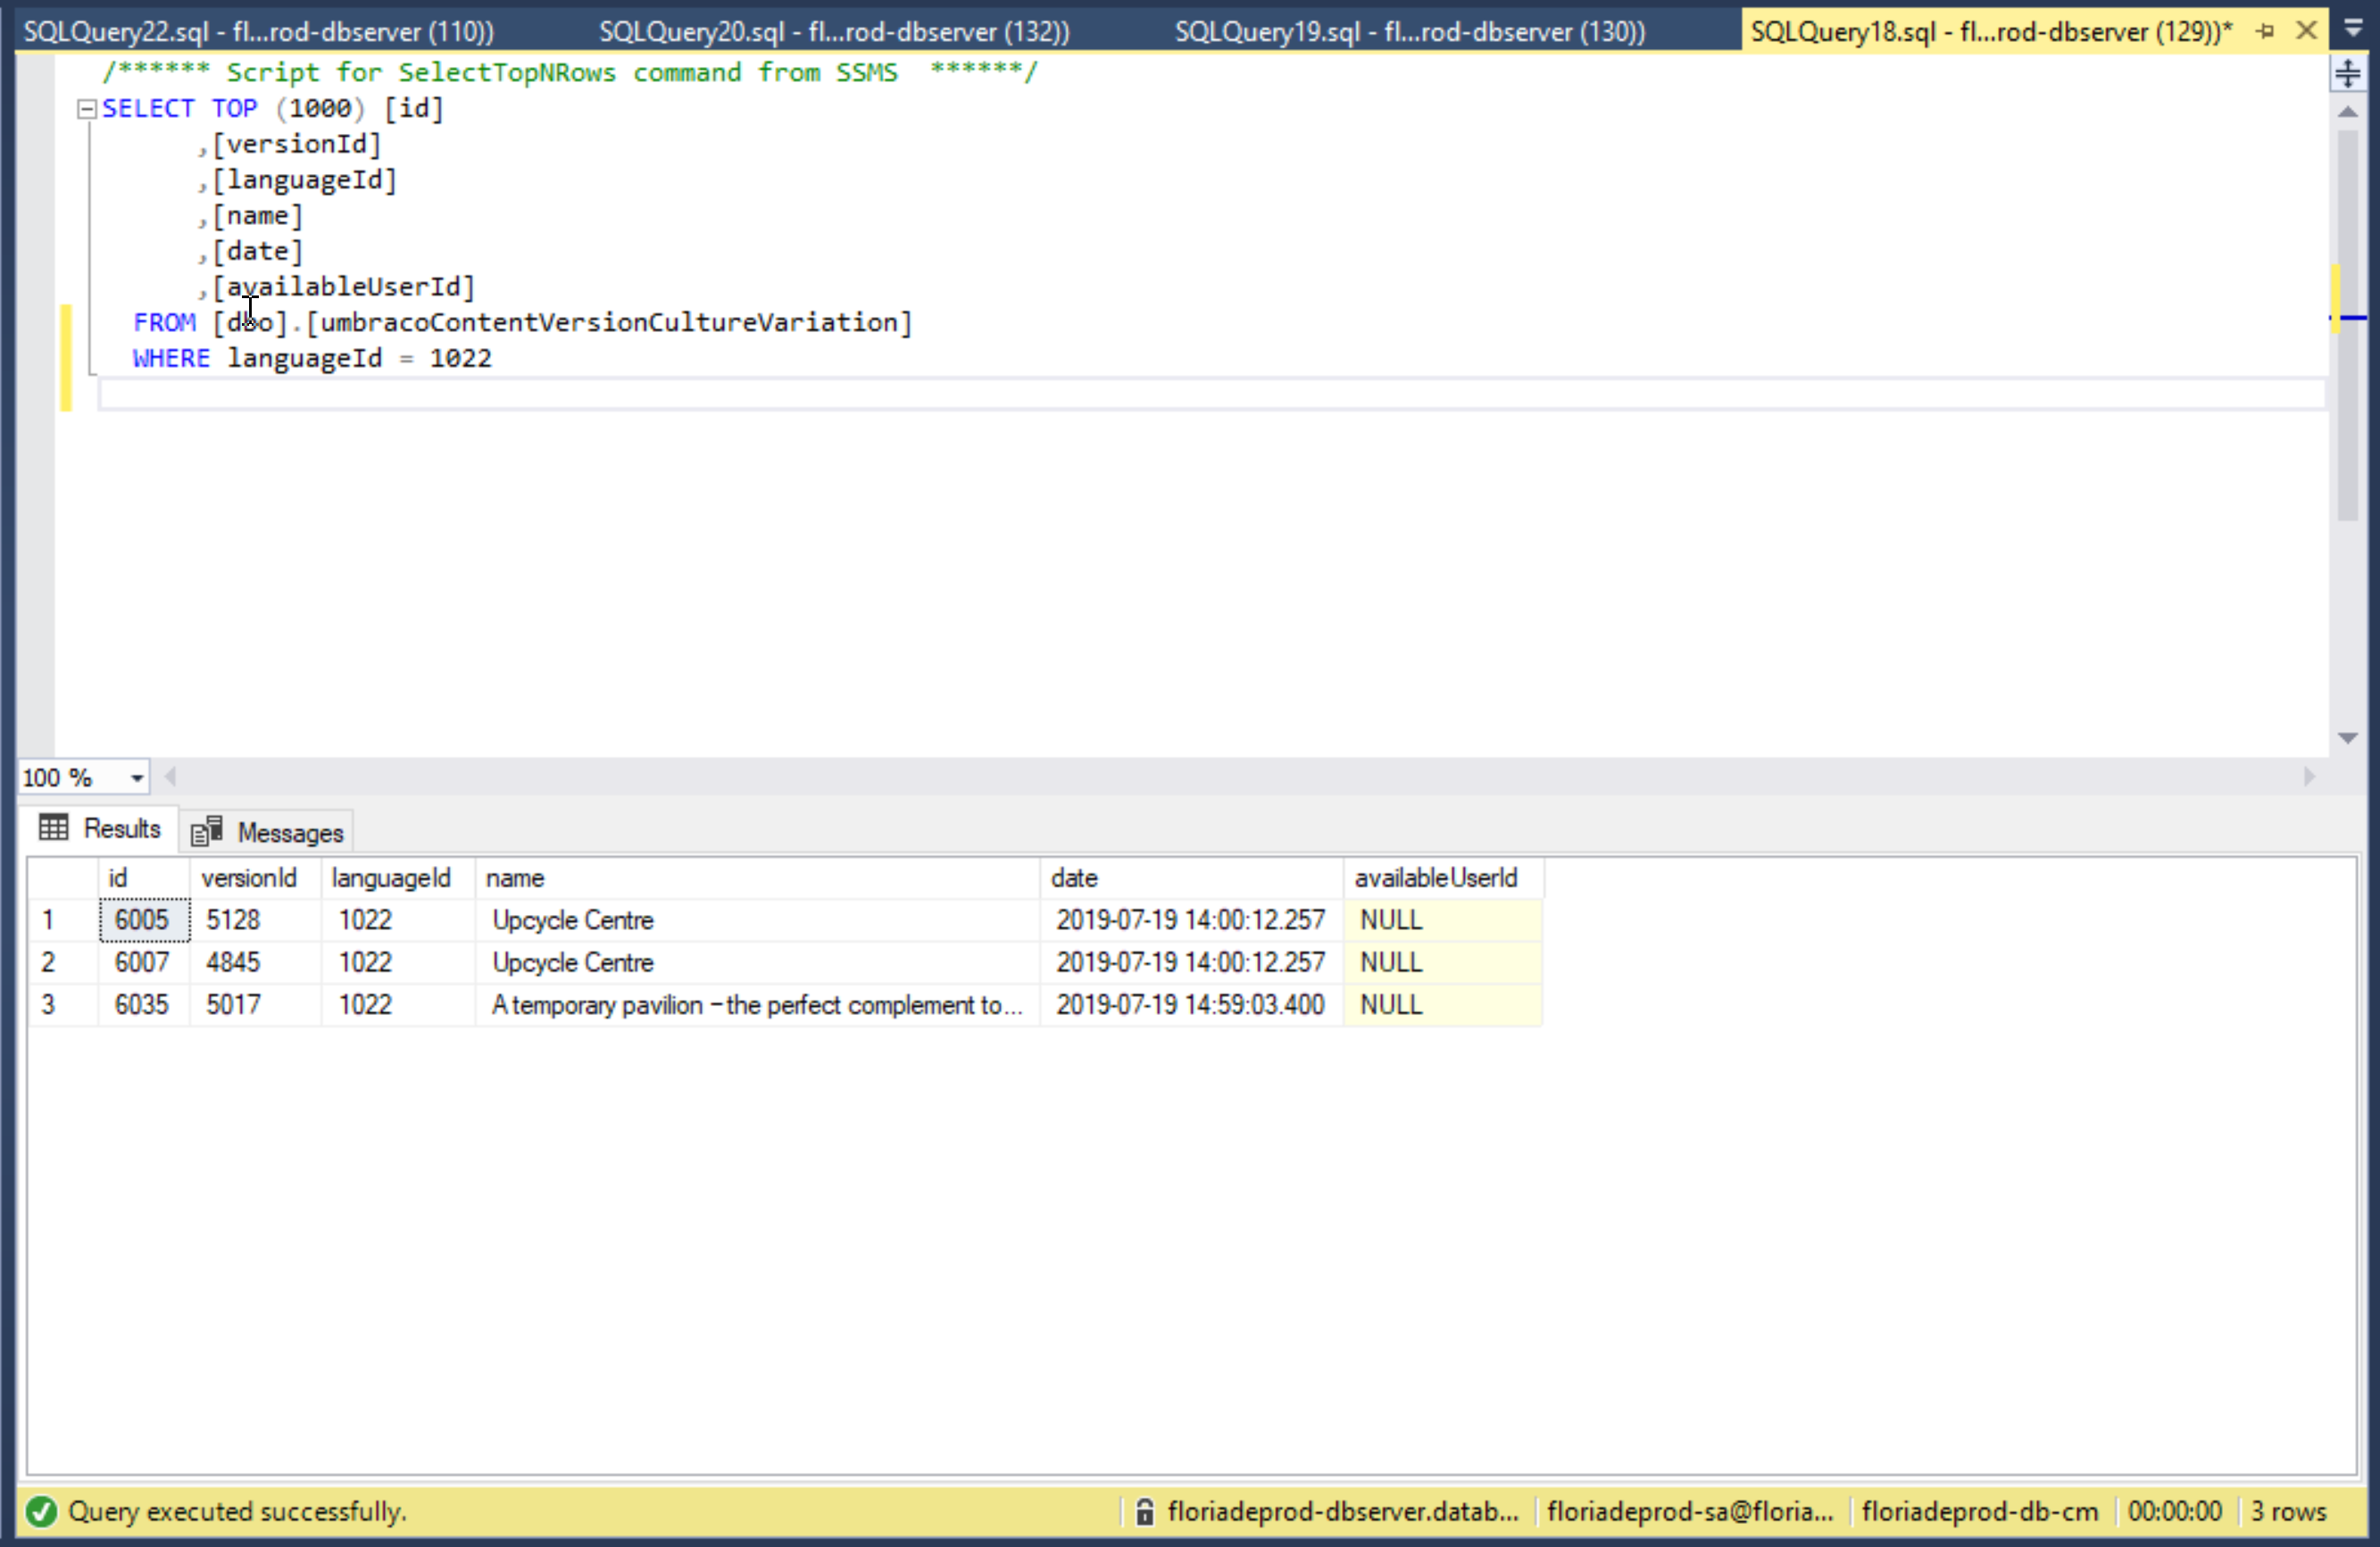Screen dimensions: 2380x1547
Task: Switch to the SQLQuery22.sql tab
Action: coord(258,30)
